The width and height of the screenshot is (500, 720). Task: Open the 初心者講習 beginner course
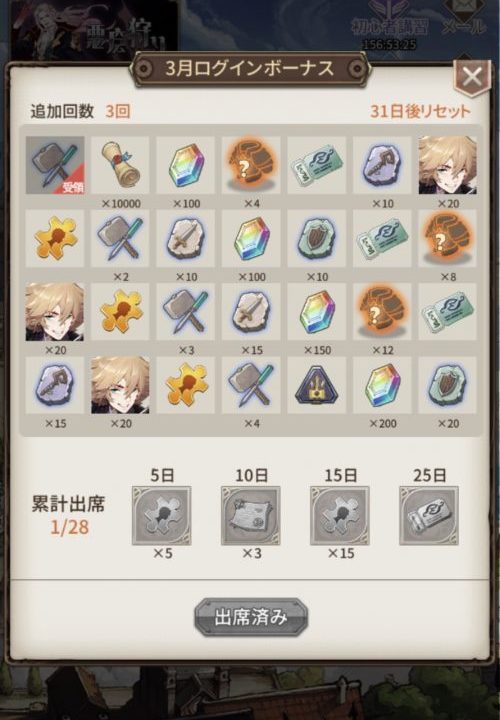point(390,21)
